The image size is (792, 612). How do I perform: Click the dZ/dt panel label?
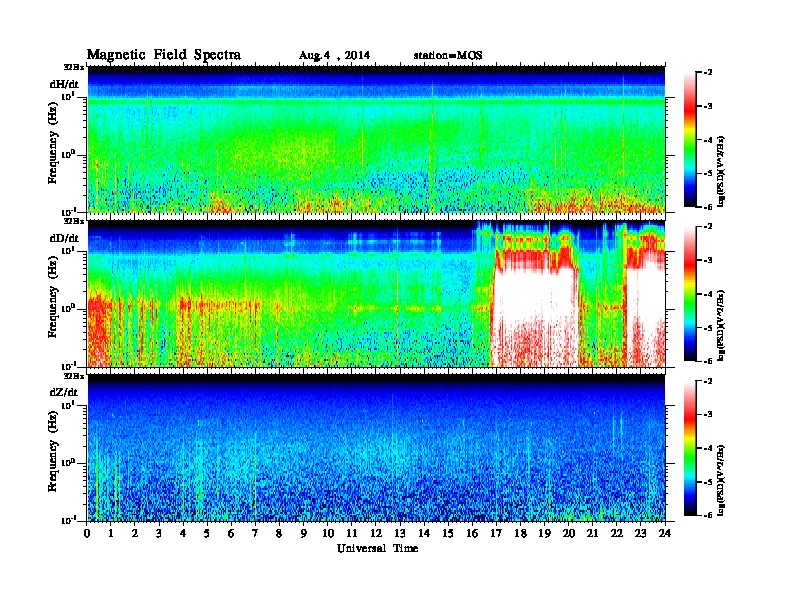coord(64,392)
